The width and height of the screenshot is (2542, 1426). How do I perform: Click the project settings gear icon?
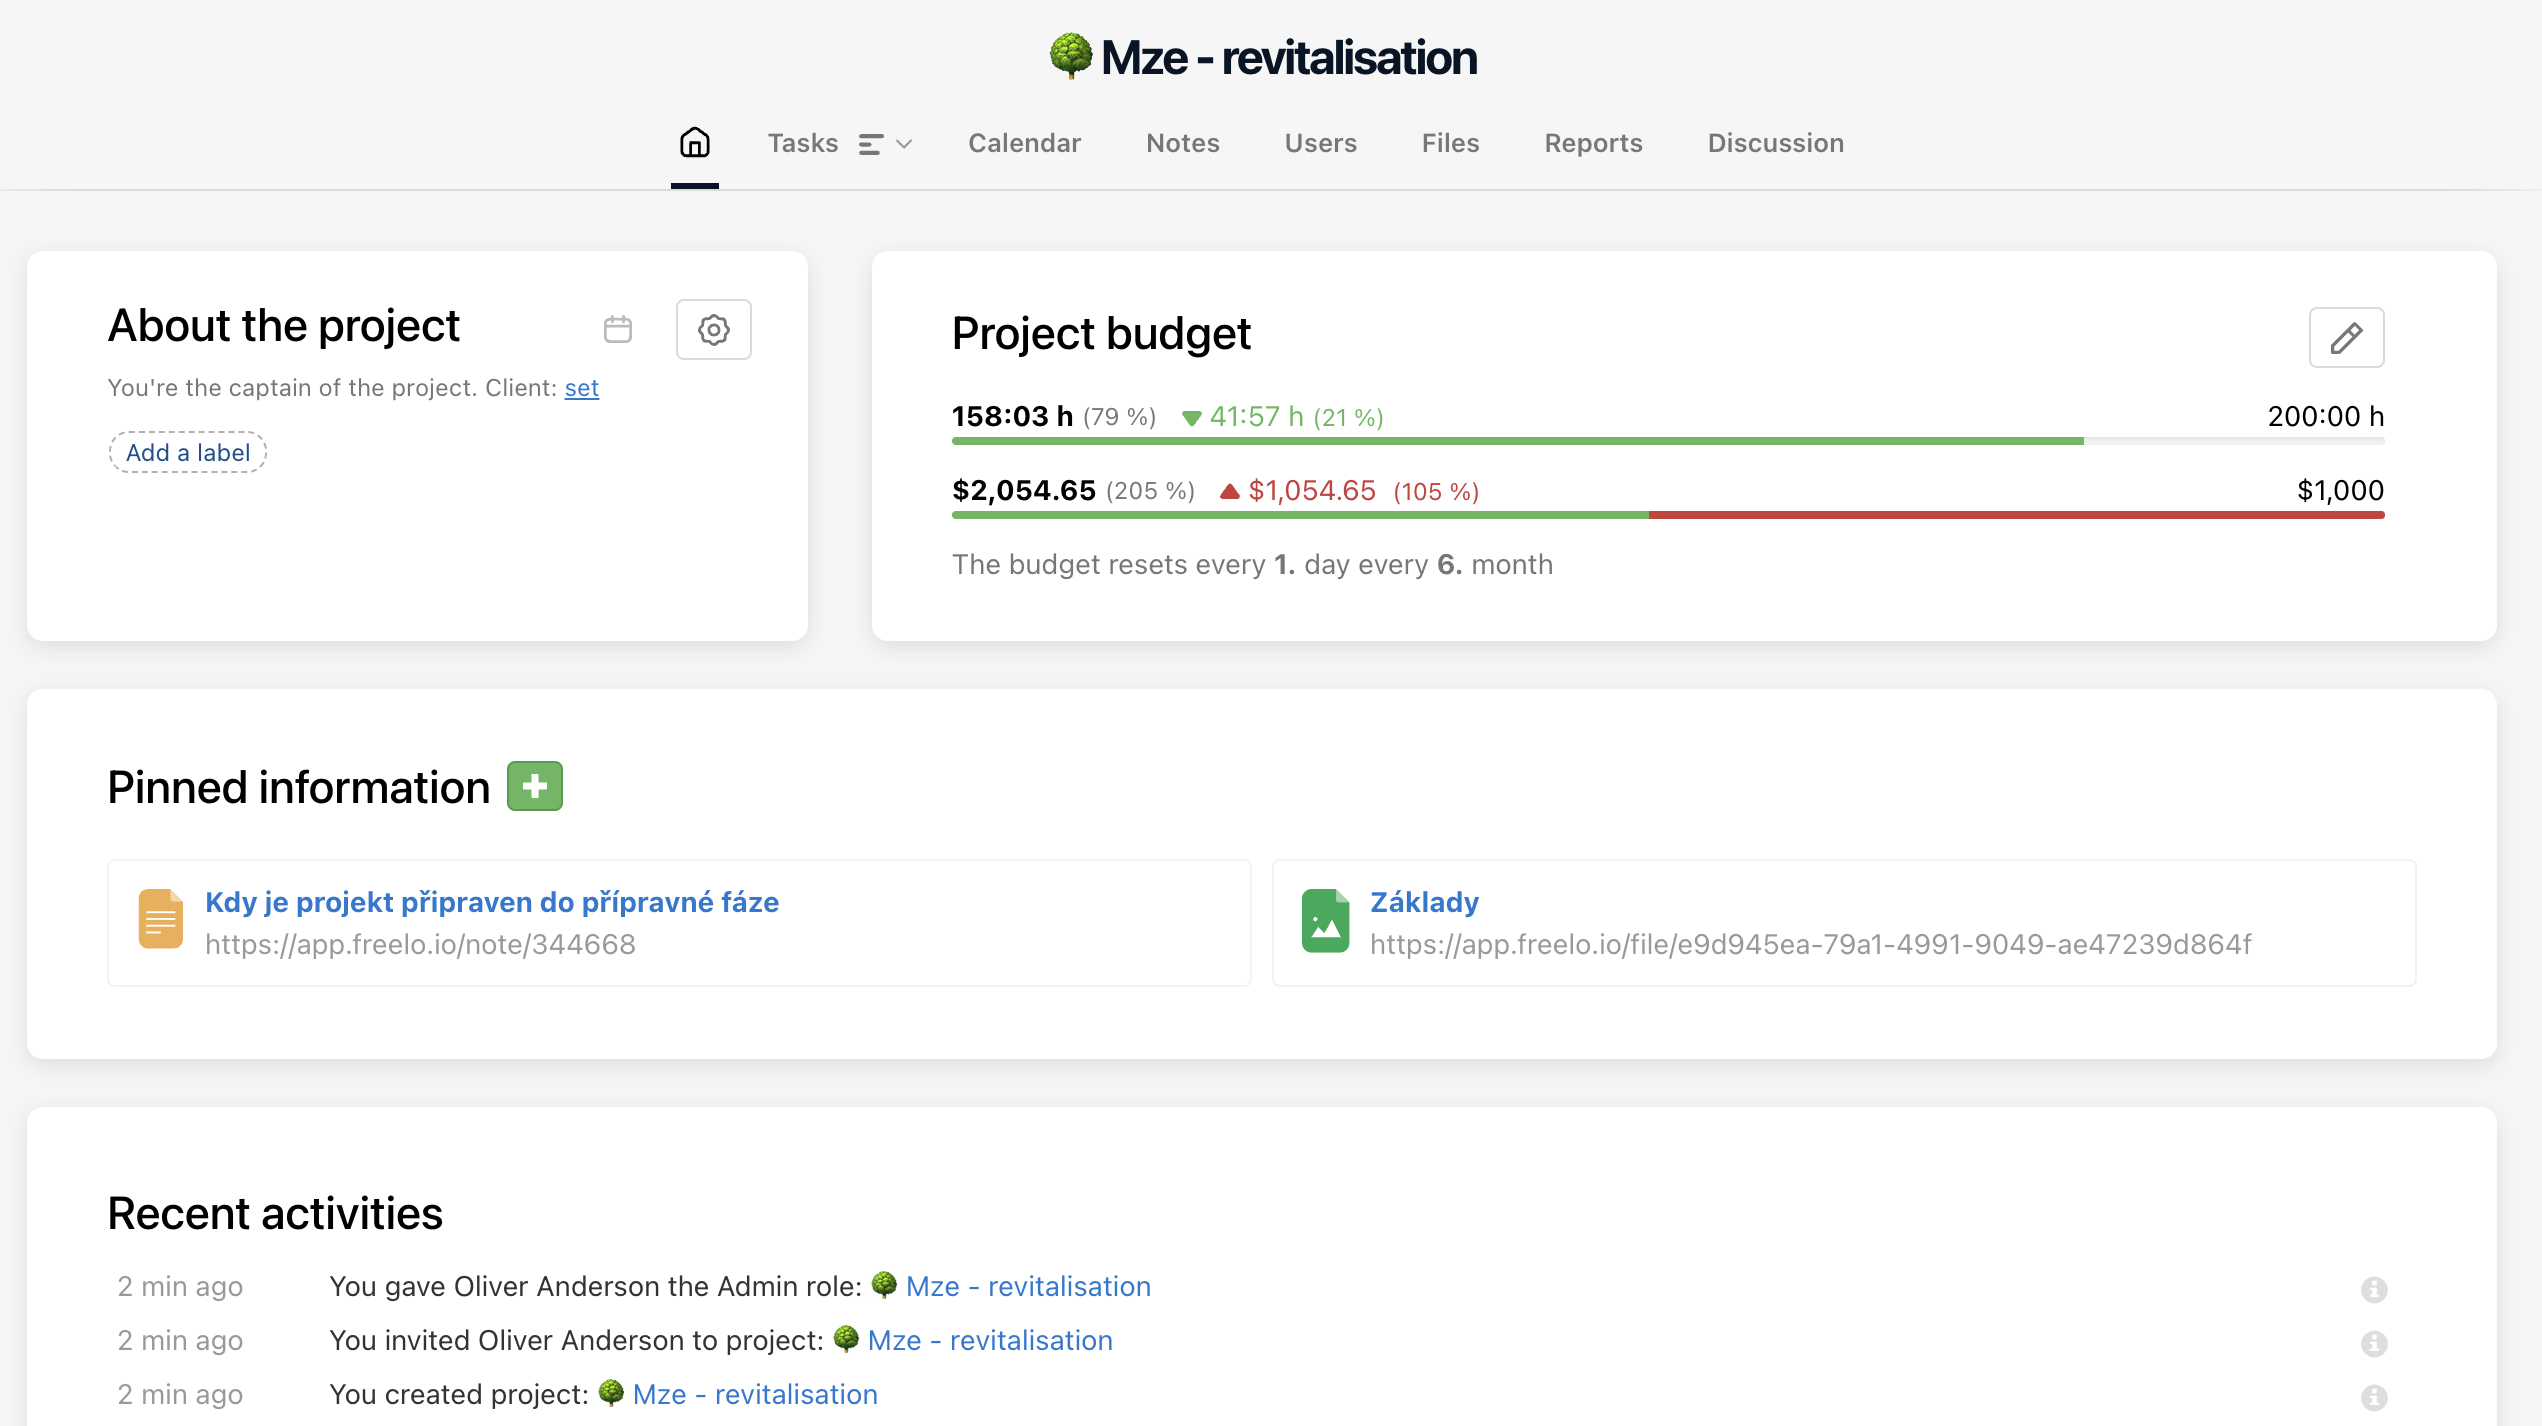[713, 330]
